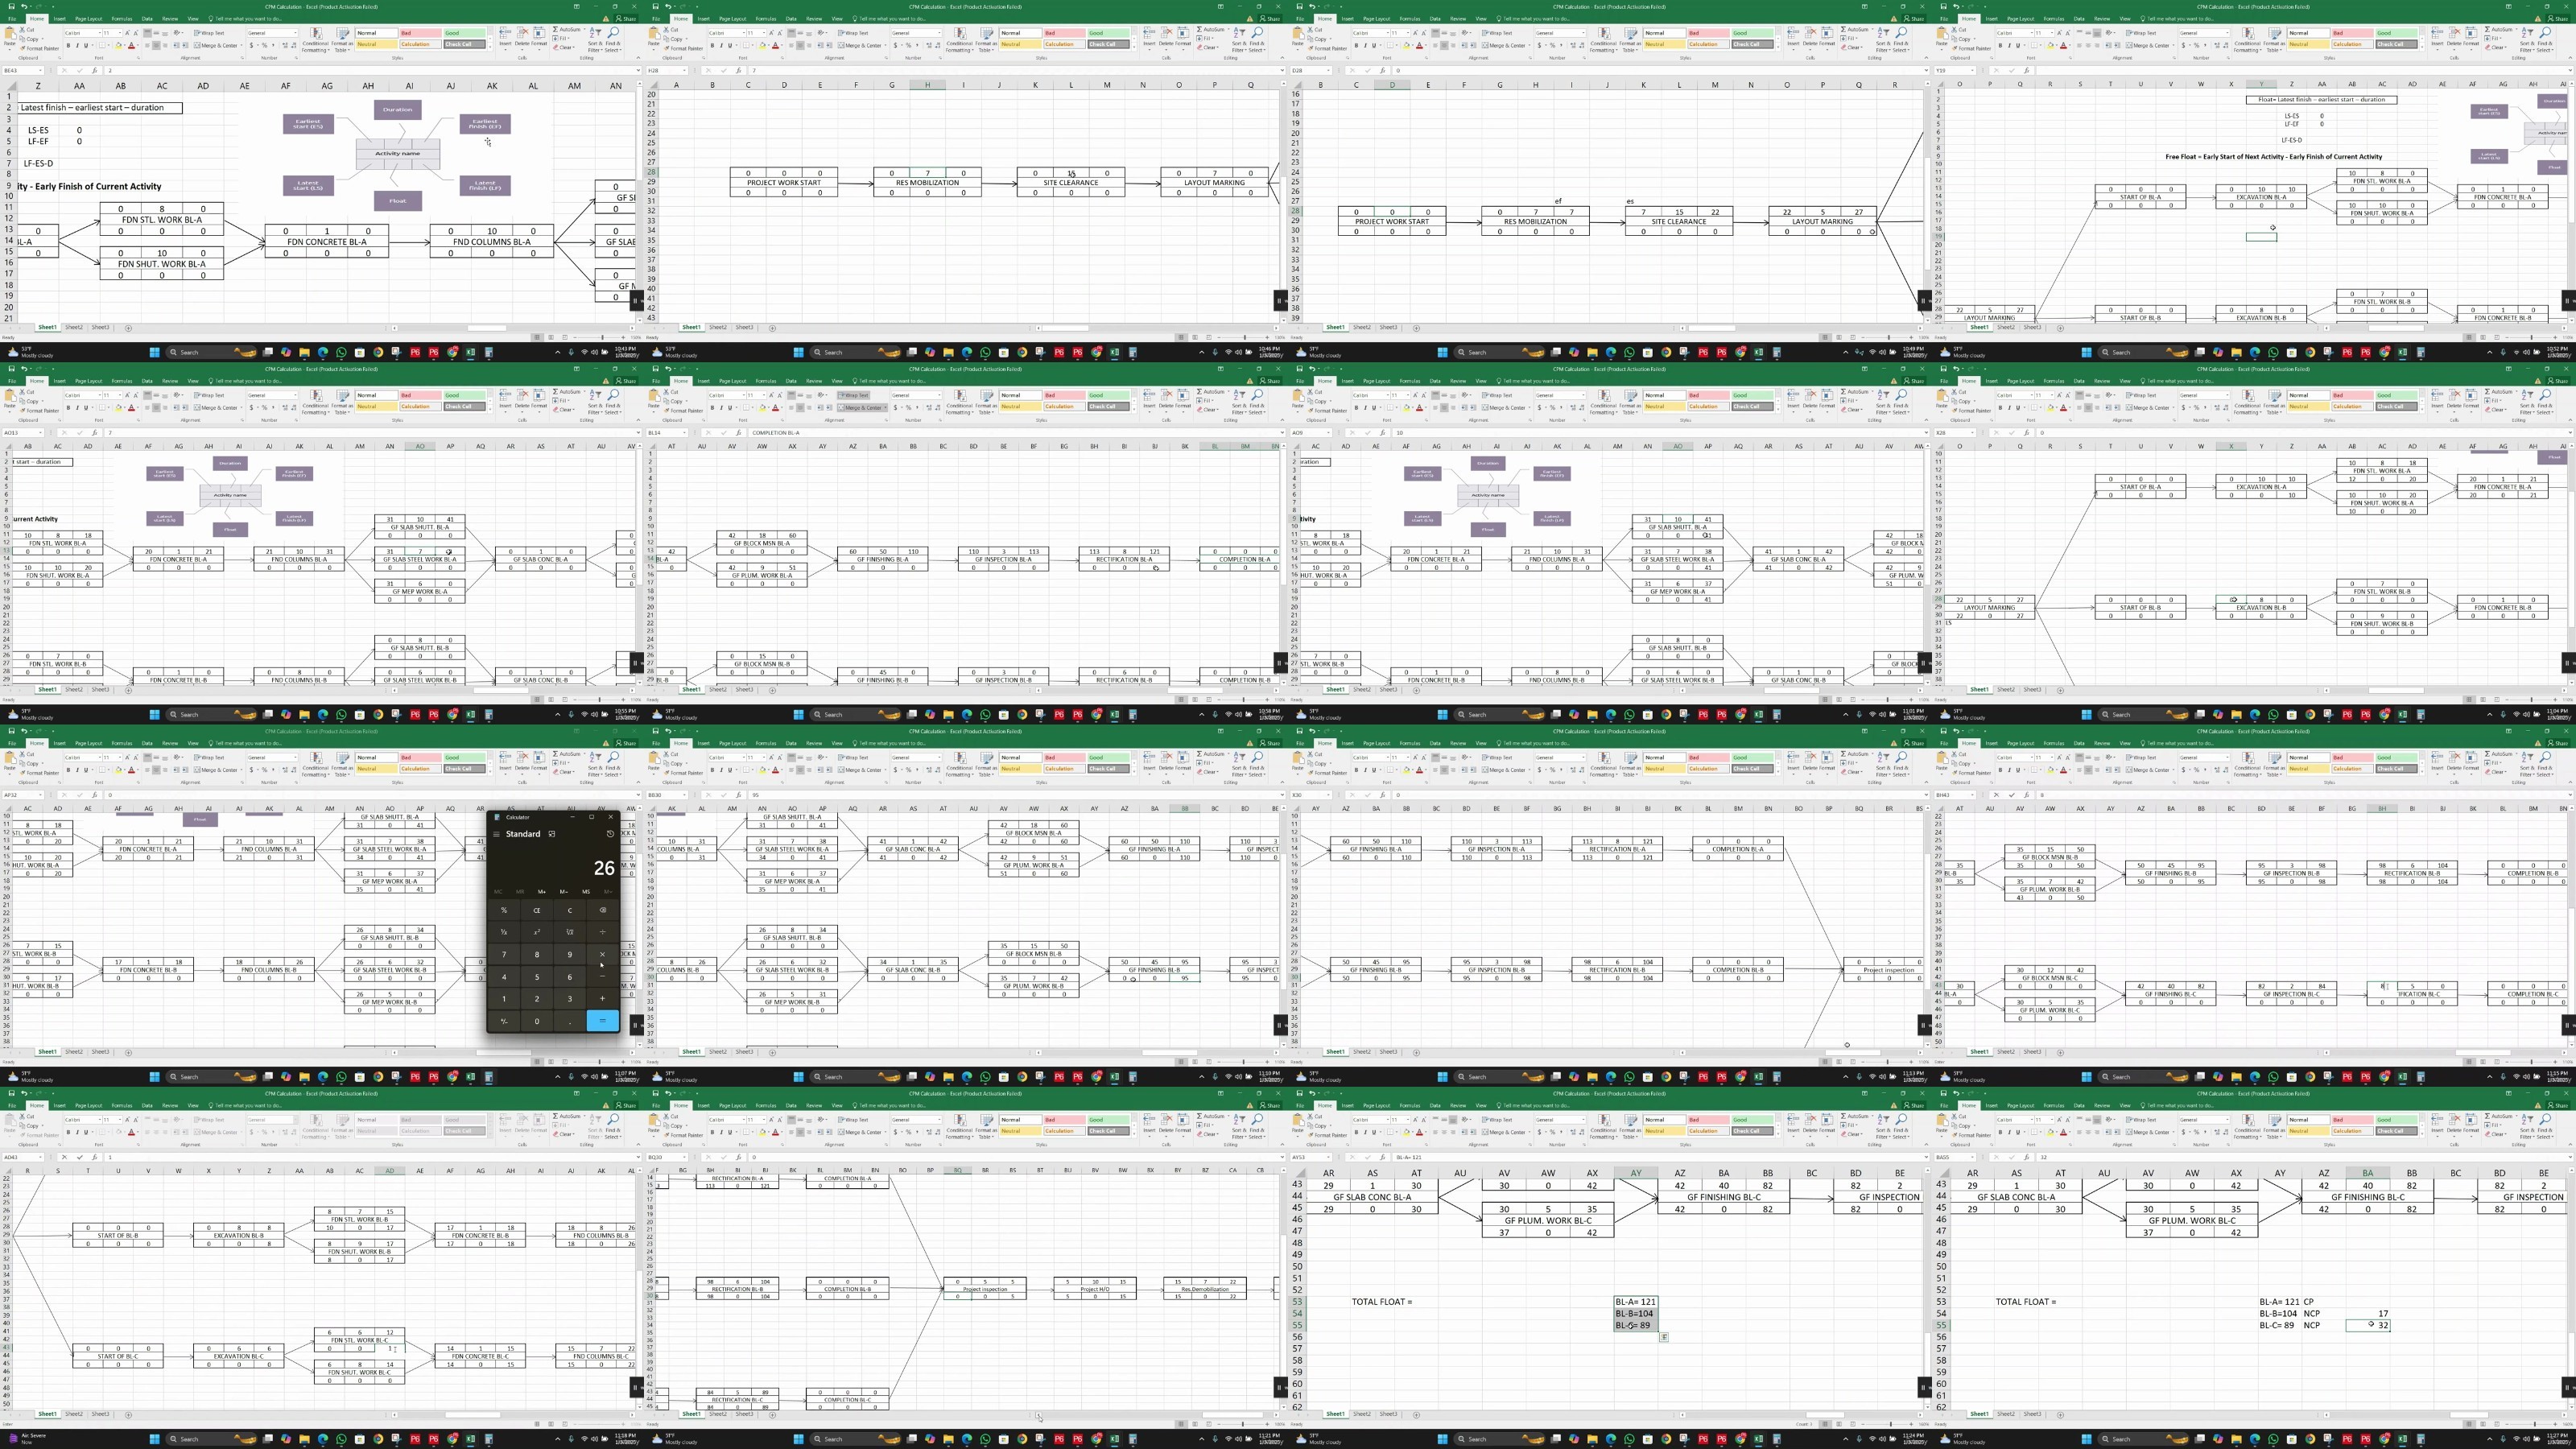
Task: Click the reciprocal 1/x key in Calculator
Action: (505, 933)
